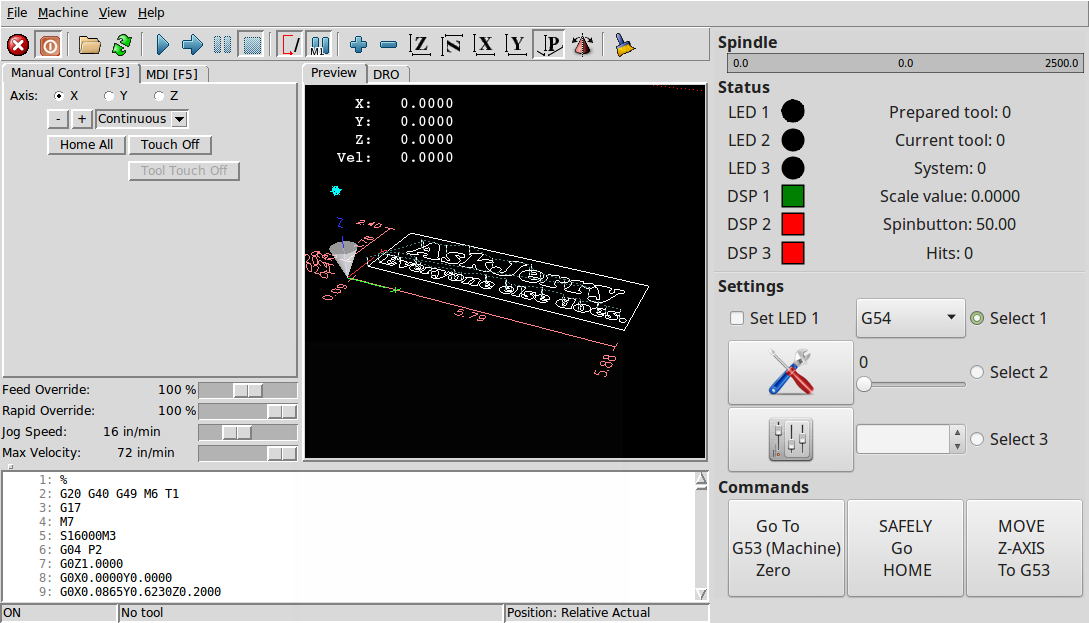Screen dimensions: 1089x623
Task: Open the File menu
Action: [17, 13]
